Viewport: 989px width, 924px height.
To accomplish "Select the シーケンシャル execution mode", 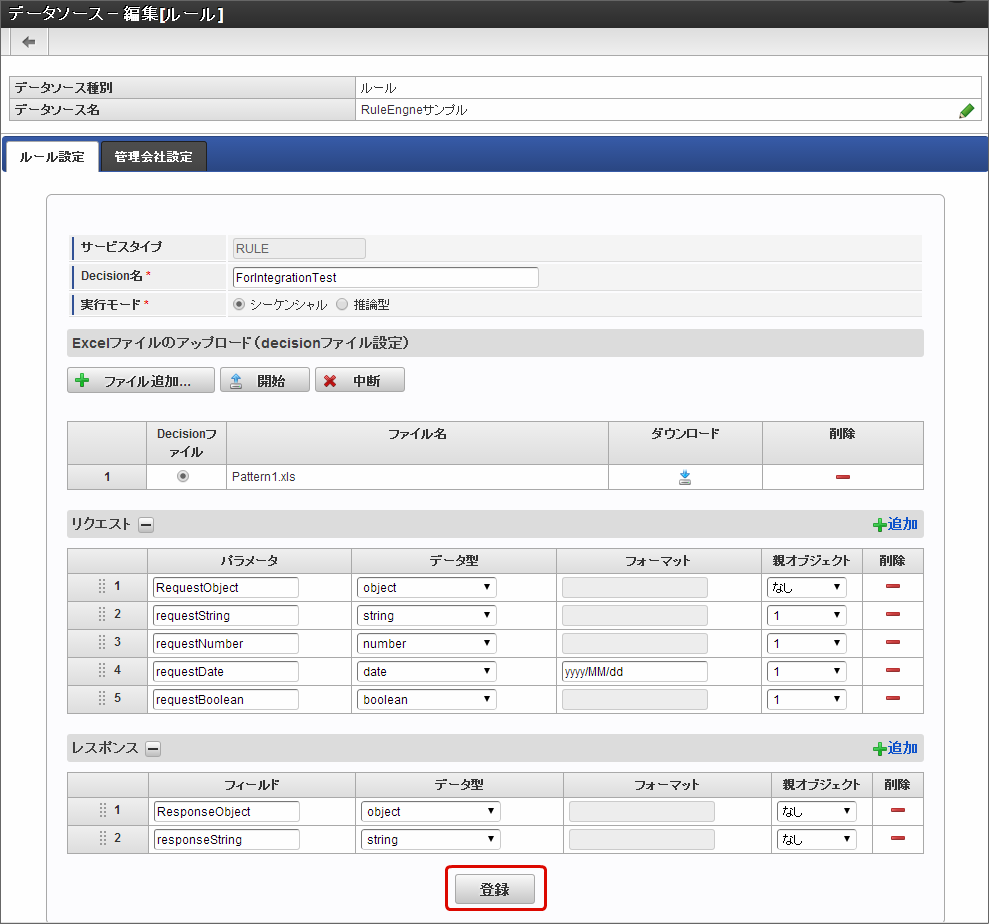I will coord(239,304).
